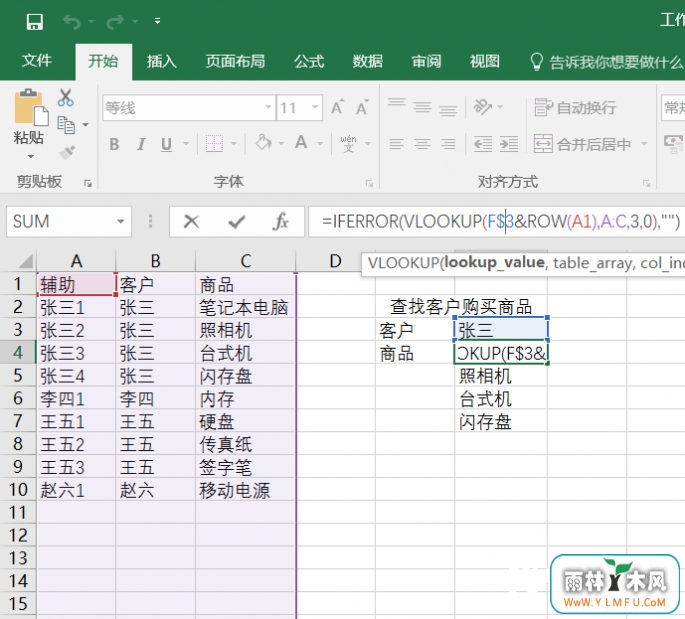685x619 pixels.
Task: Toggle Middle Align for the cell
Action: (x=422, y=107)
